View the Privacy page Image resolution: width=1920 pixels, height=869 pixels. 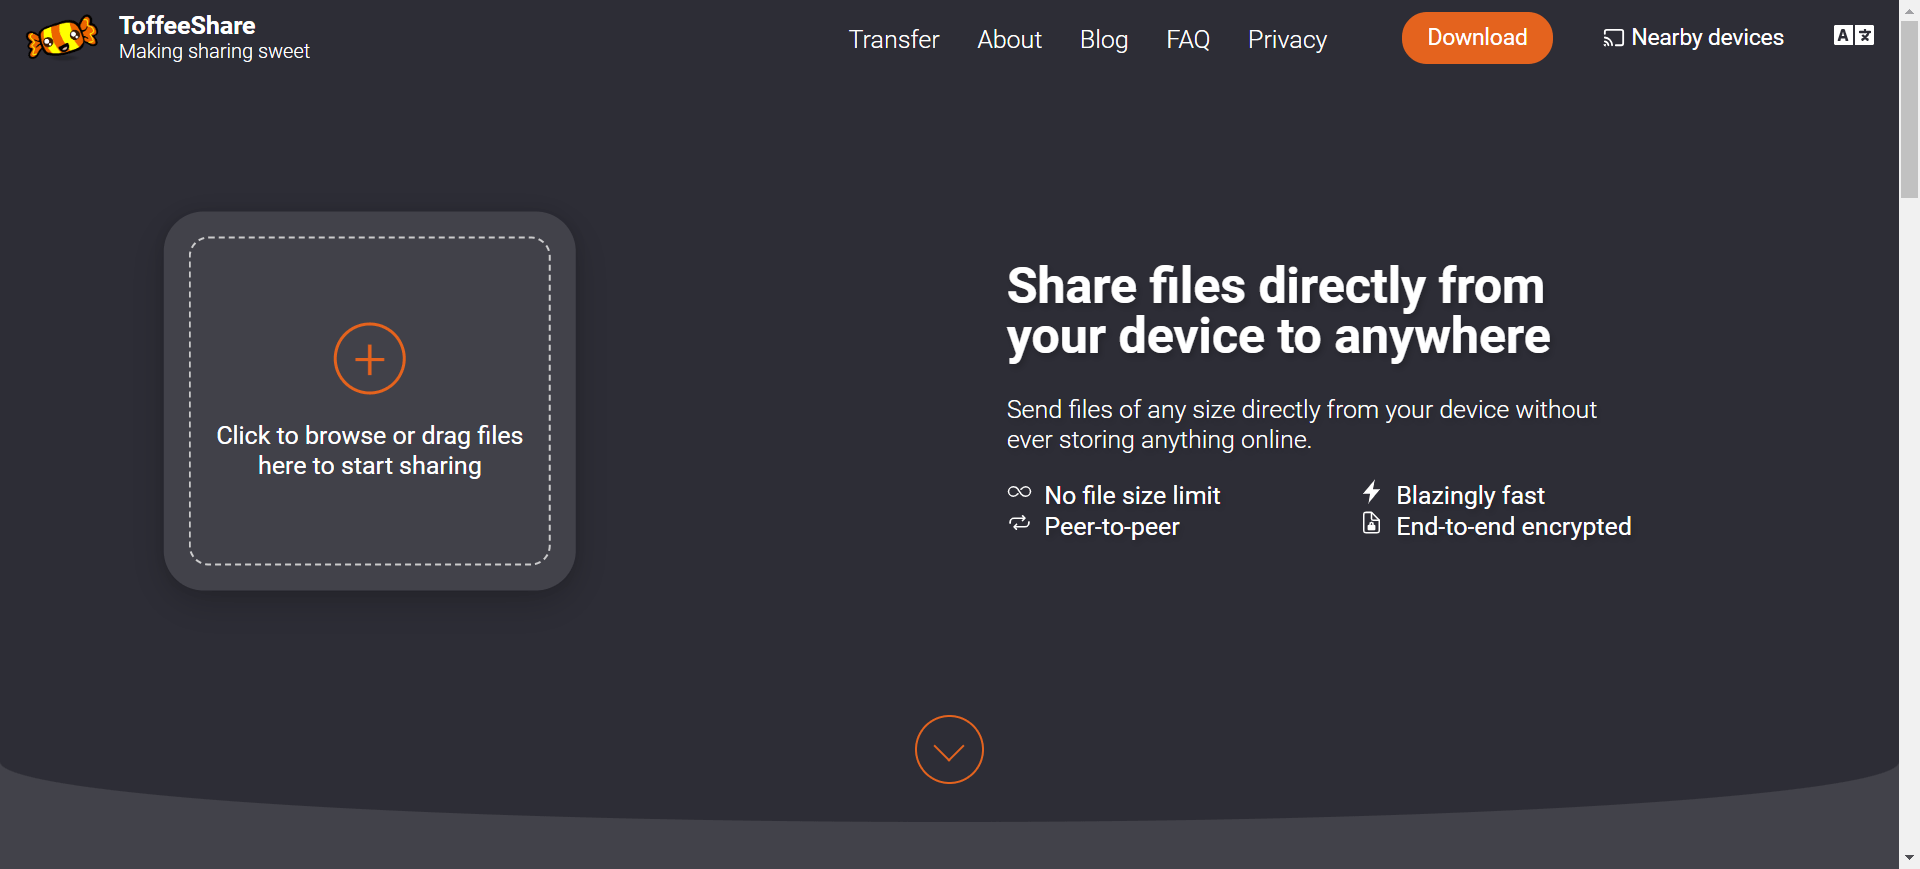[x=1287, y=40]
